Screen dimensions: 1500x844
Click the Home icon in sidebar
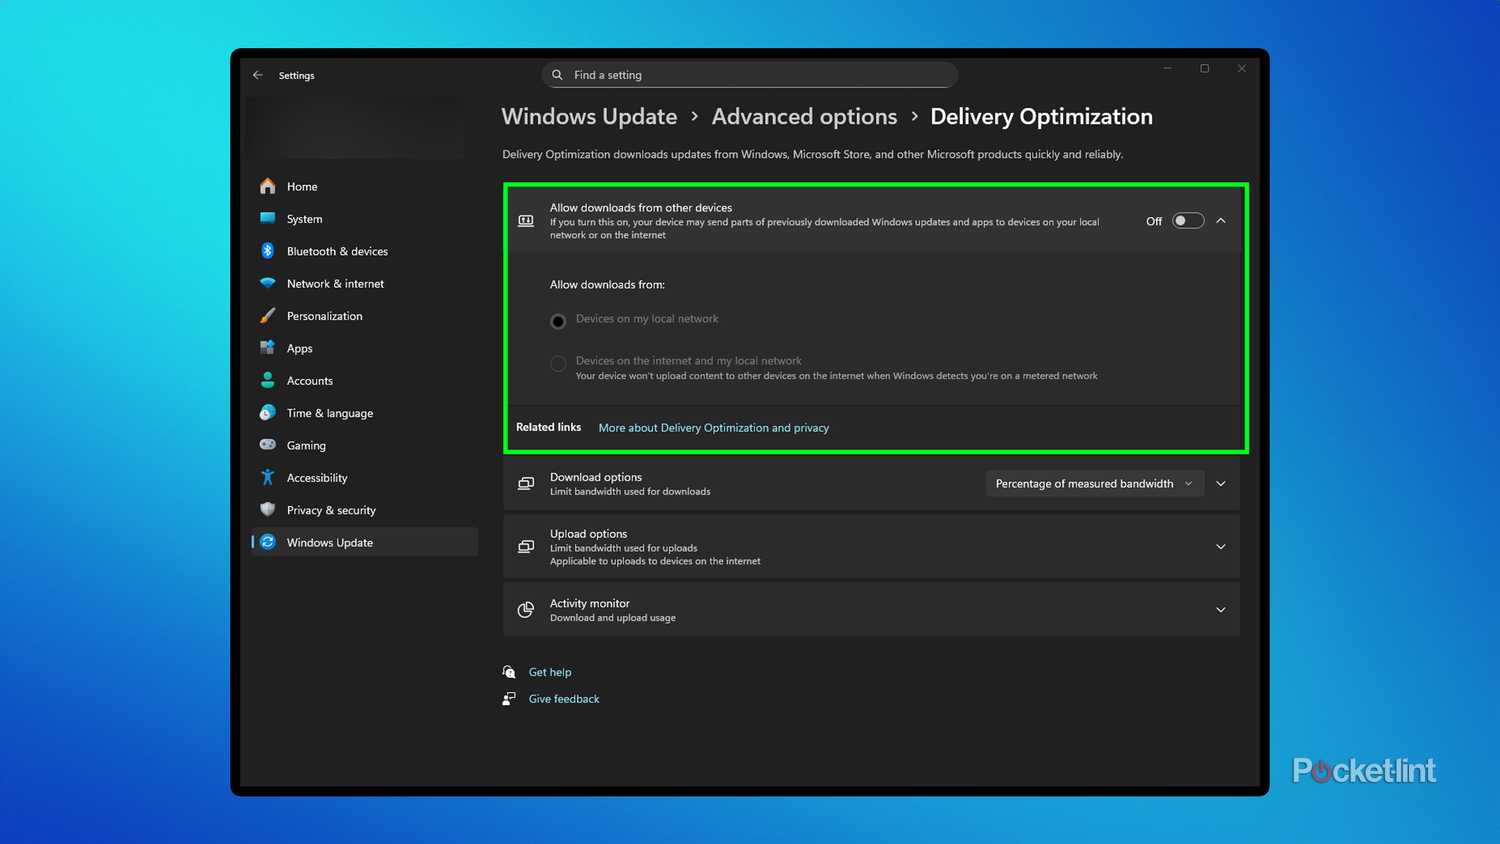267,186
